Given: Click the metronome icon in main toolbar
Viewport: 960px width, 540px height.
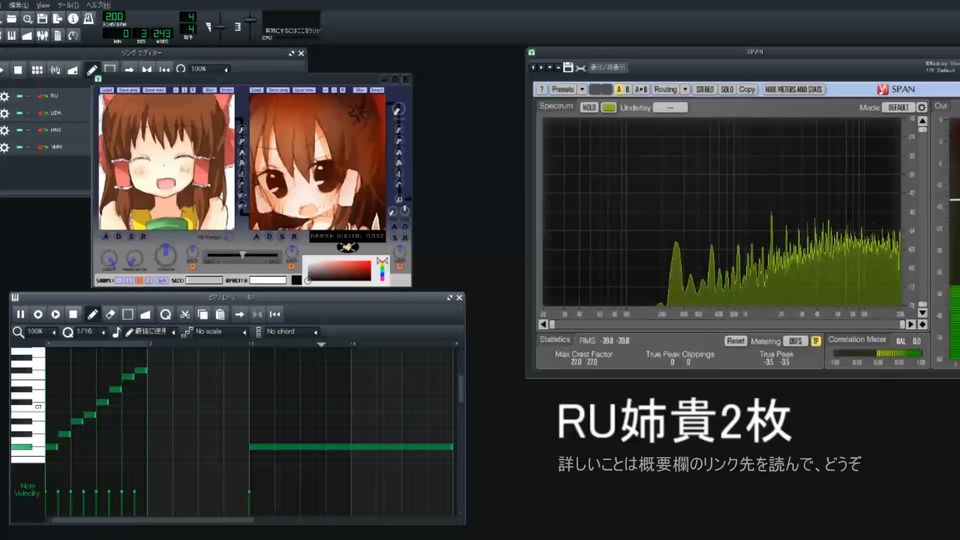Looking at the screenshot, I should coord(89,19).
